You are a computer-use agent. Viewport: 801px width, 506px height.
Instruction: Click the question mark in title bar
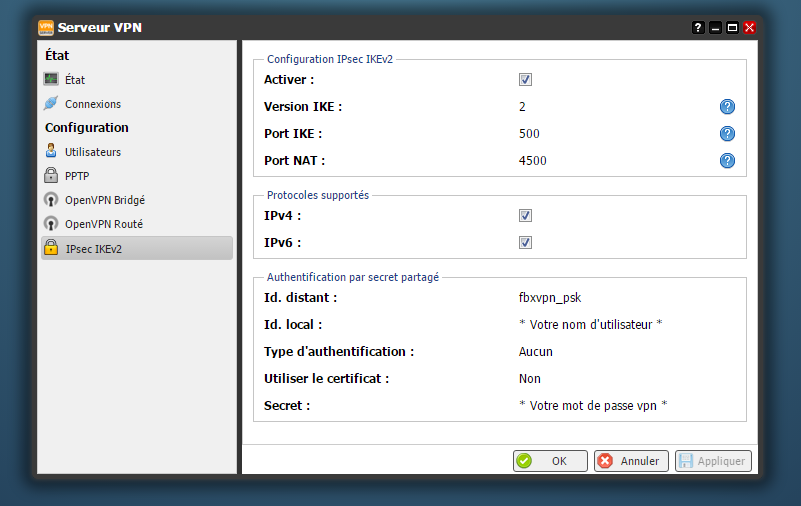(x=698, y=28)
